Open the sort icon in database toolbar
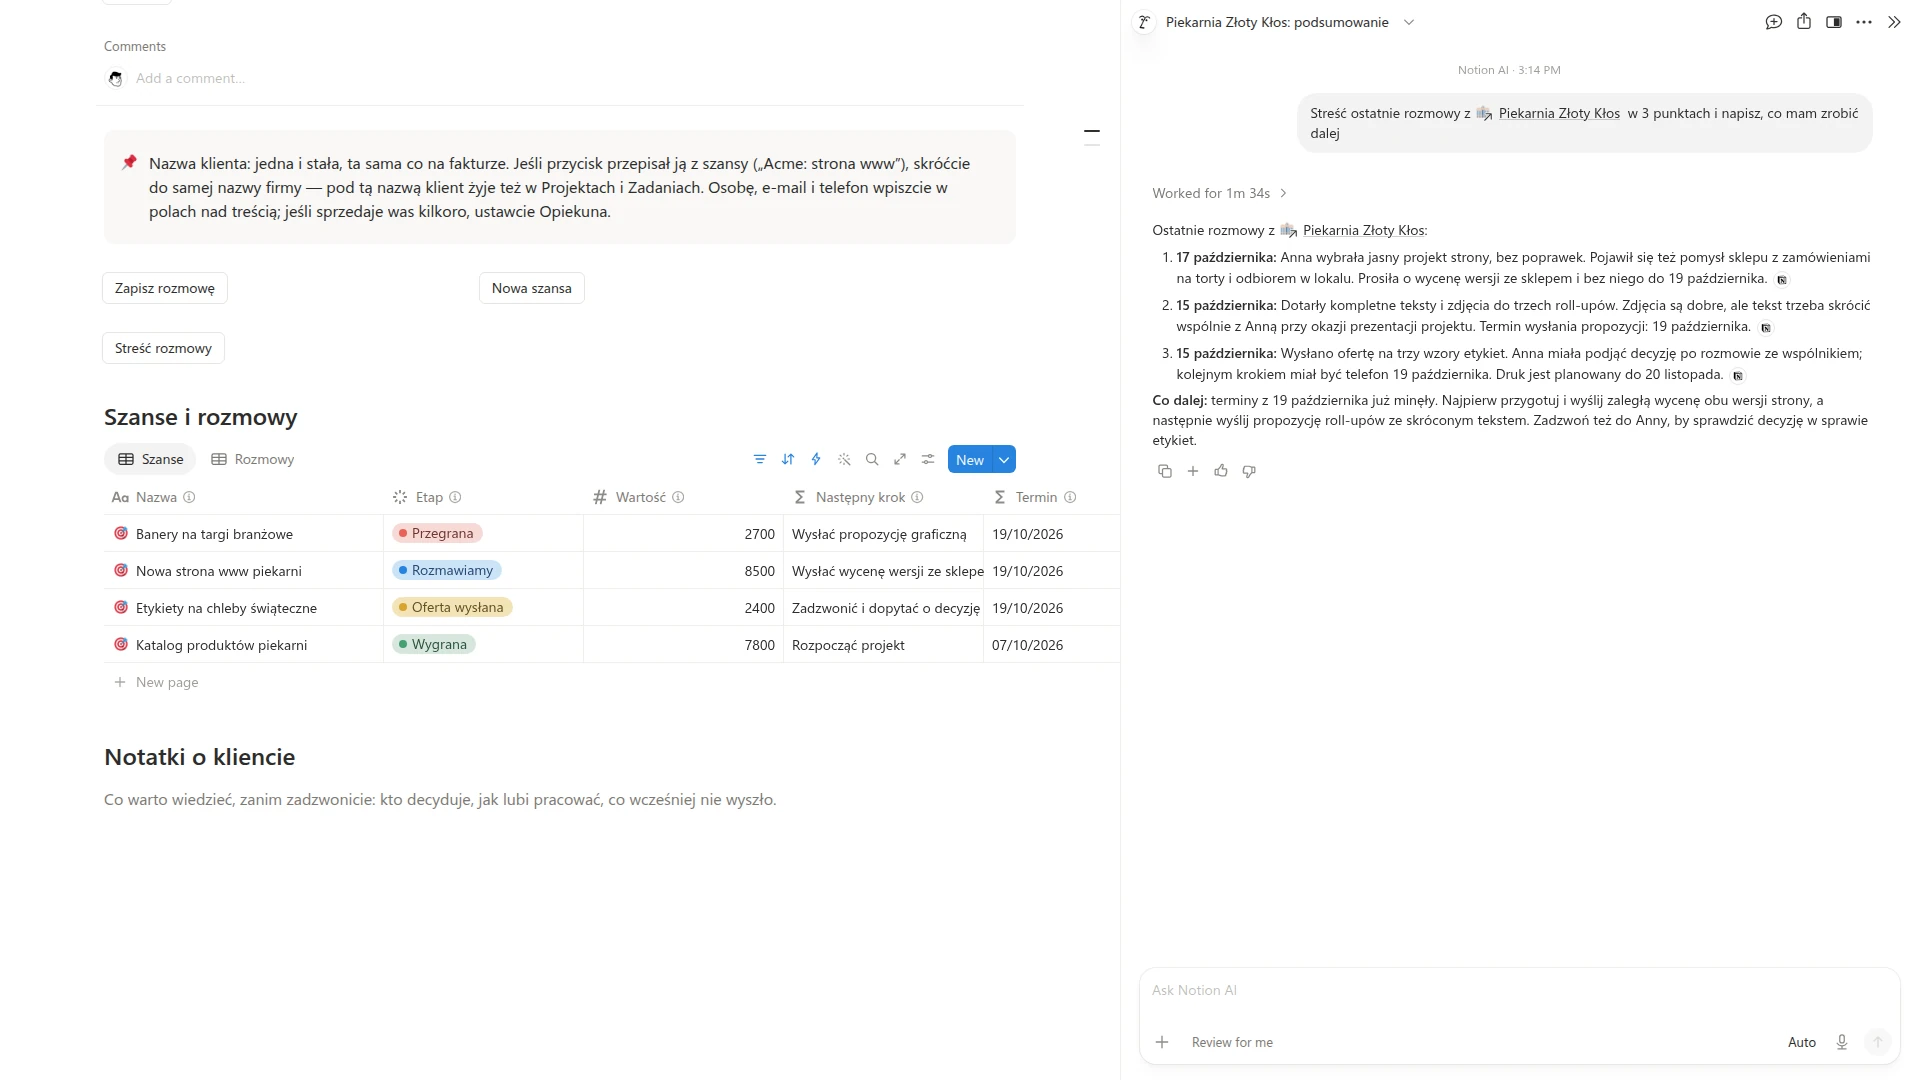 click(x=788, y=459)
